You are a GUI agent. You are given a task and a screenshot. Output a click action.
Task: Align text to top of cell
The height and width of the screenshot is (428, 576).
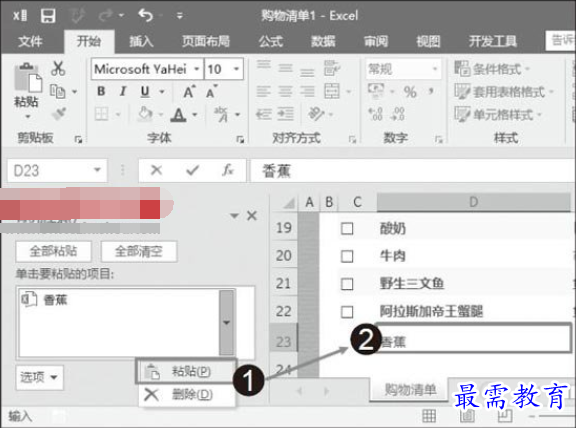[x=263, y=66]
